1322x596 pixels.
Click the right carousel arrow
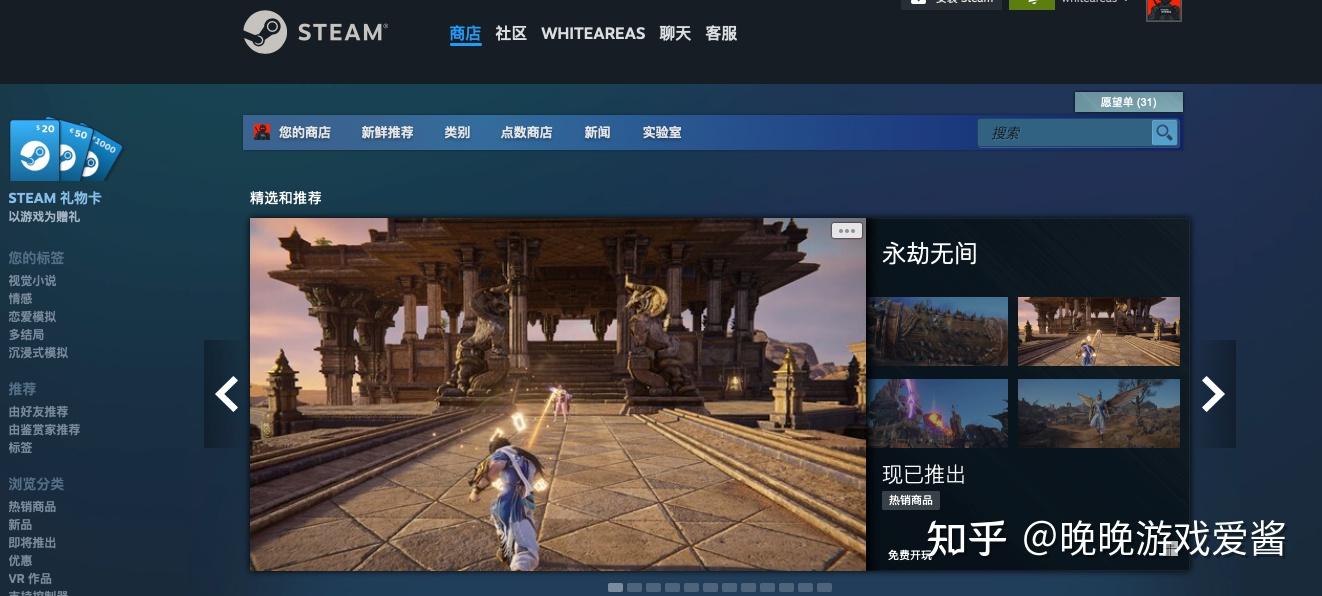(x=1212, y=394)
